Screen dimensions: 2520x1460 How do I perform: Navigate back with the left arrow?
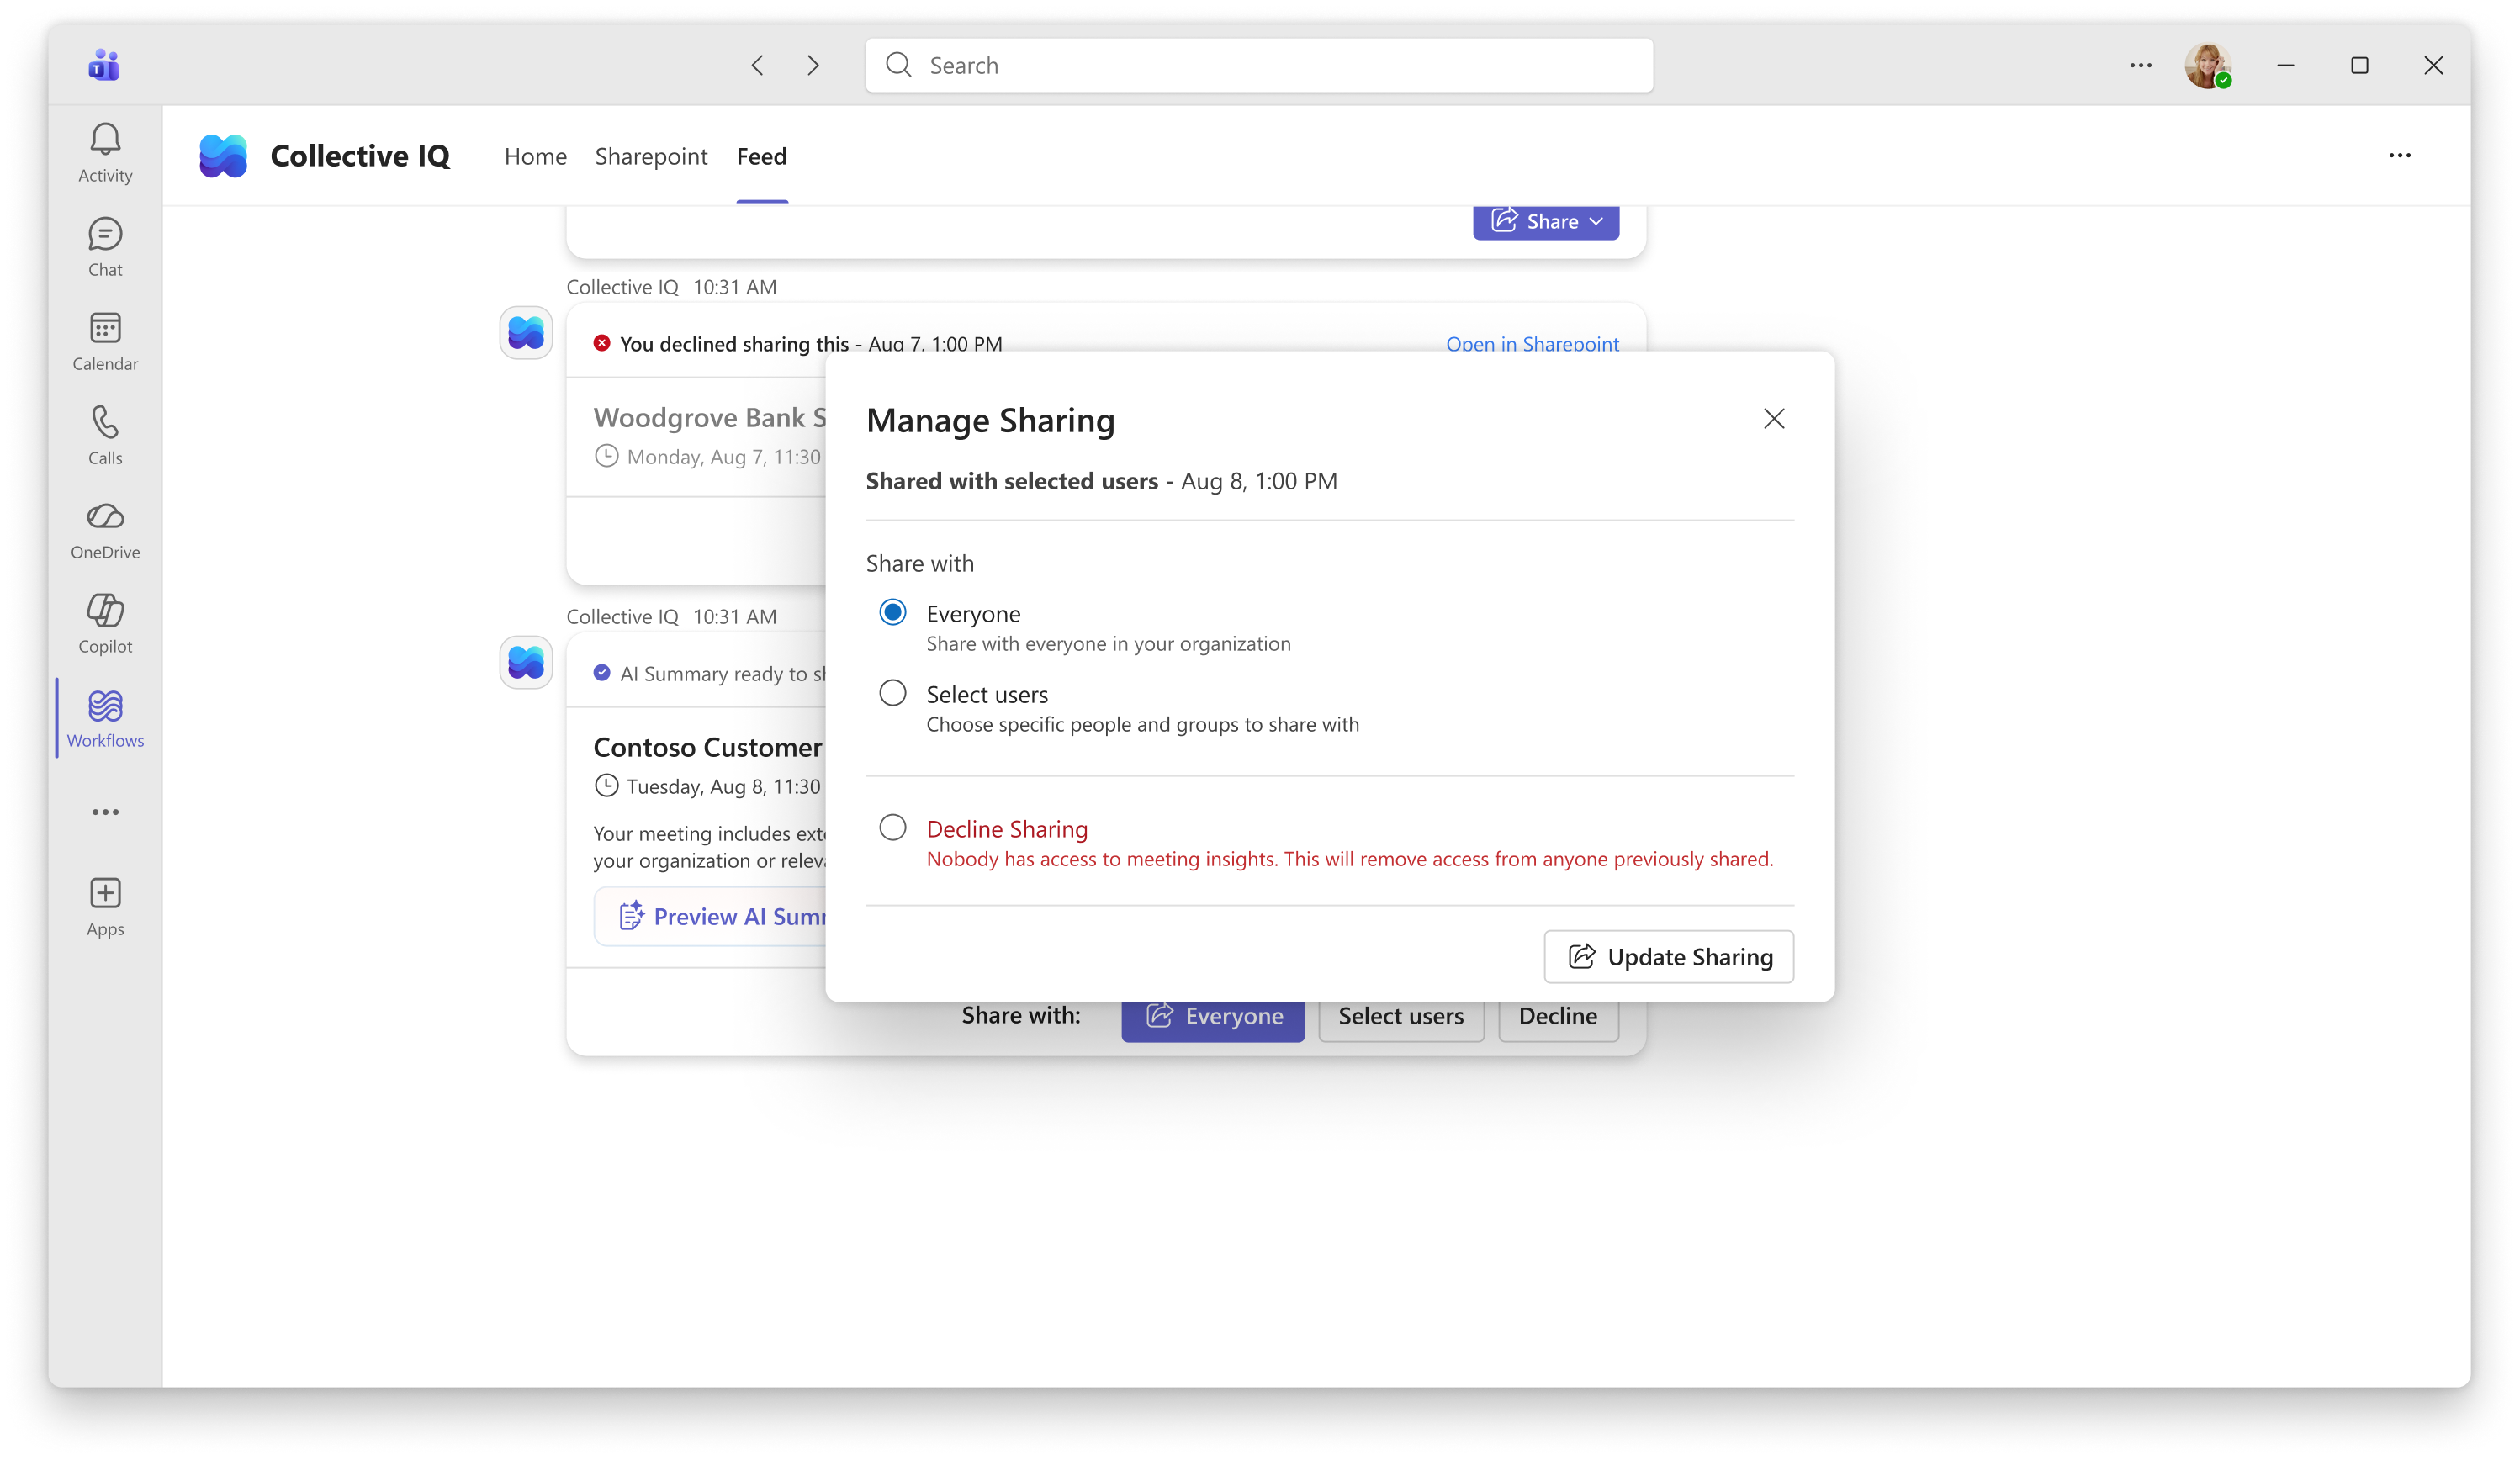[x=757, y=65]
